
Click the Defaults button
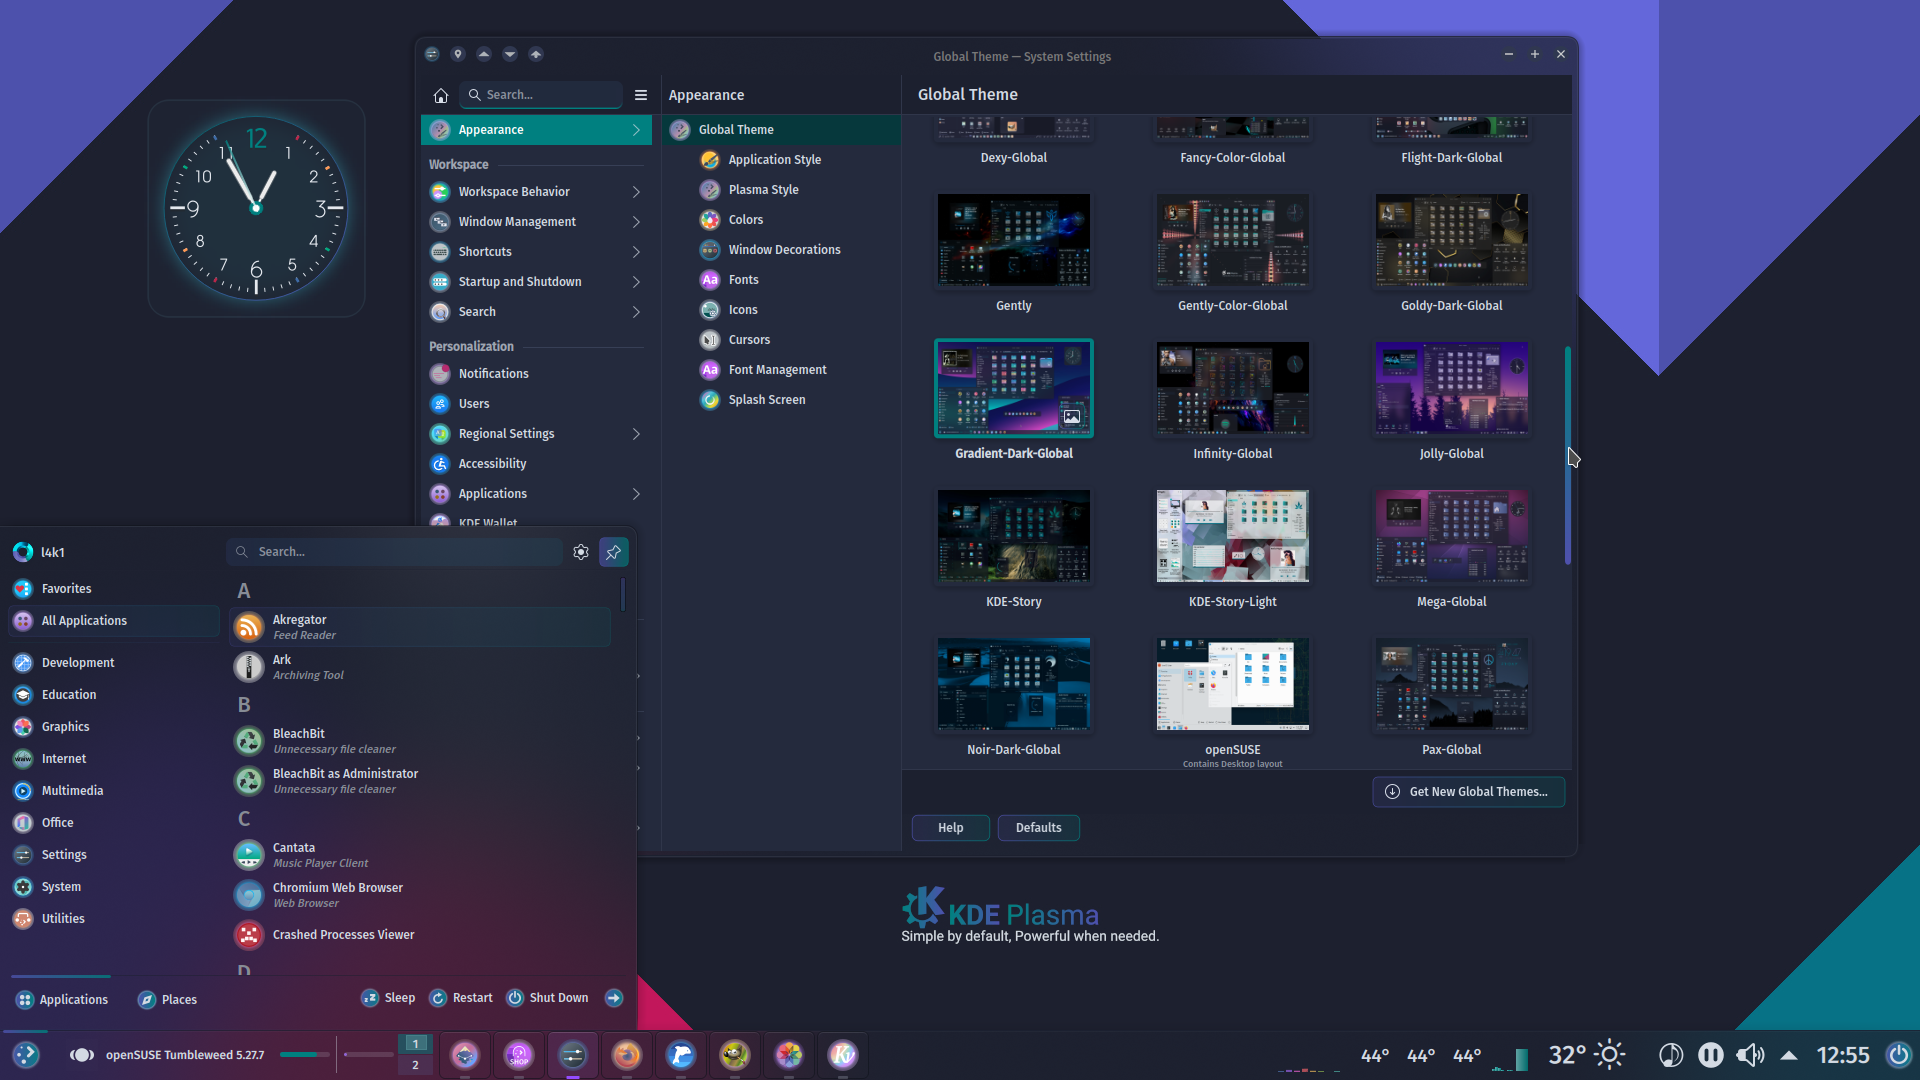click(x=1038, y=828)
